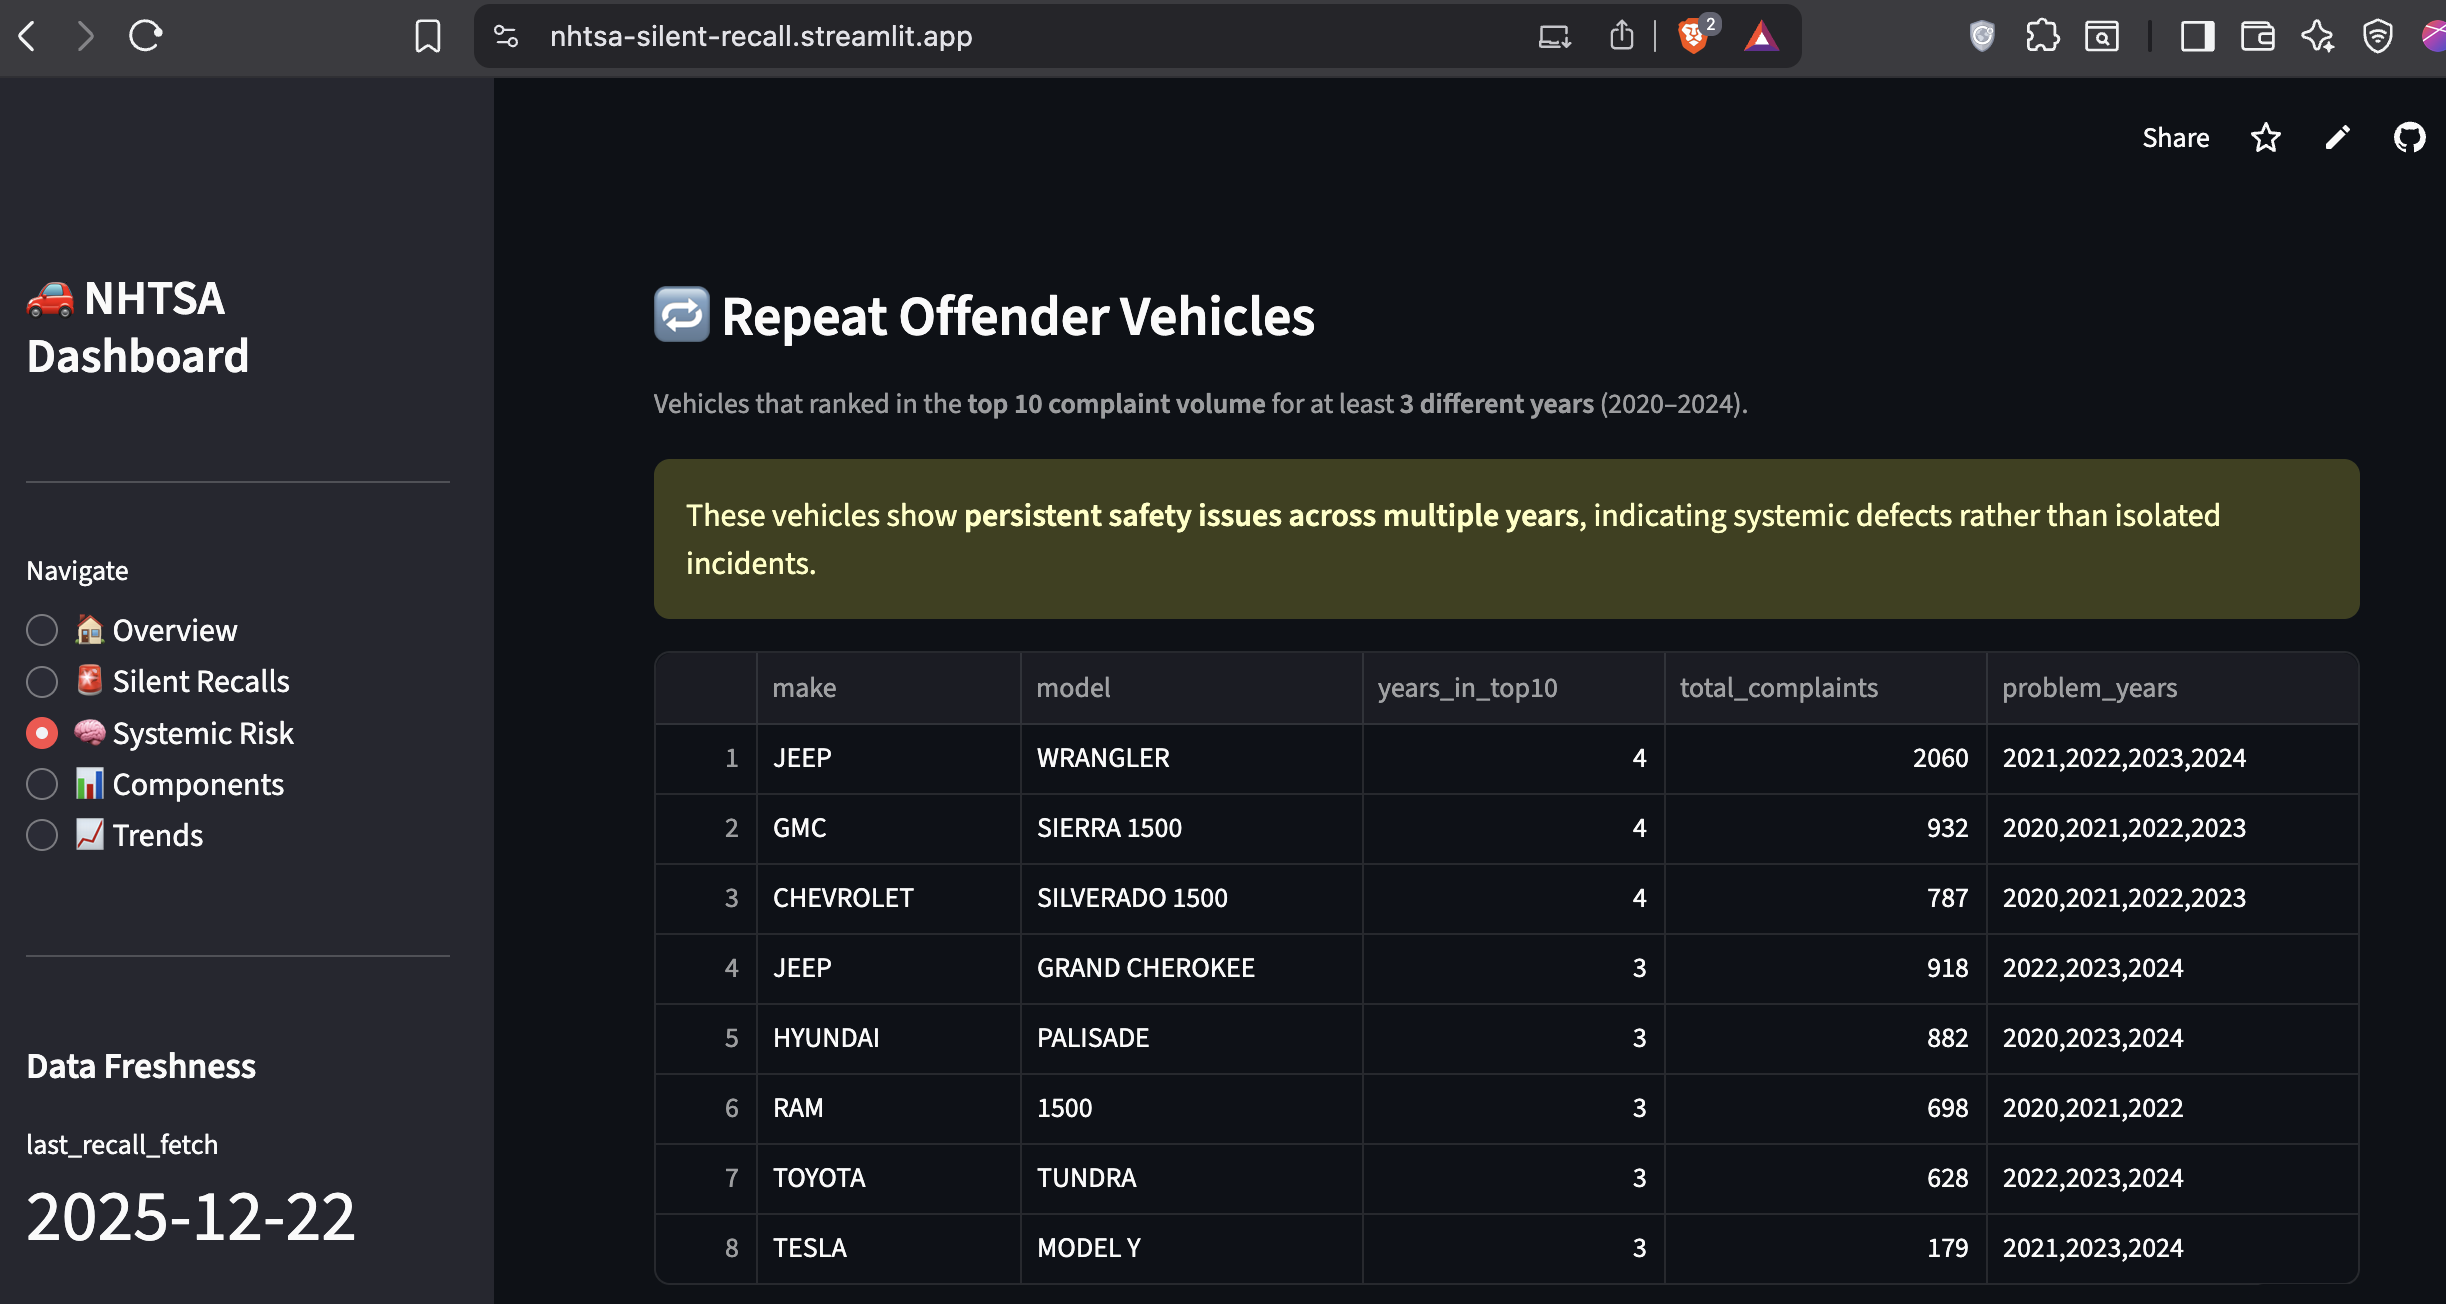Select the Overview radio option

pyautogui.click(x=41, y=630)
